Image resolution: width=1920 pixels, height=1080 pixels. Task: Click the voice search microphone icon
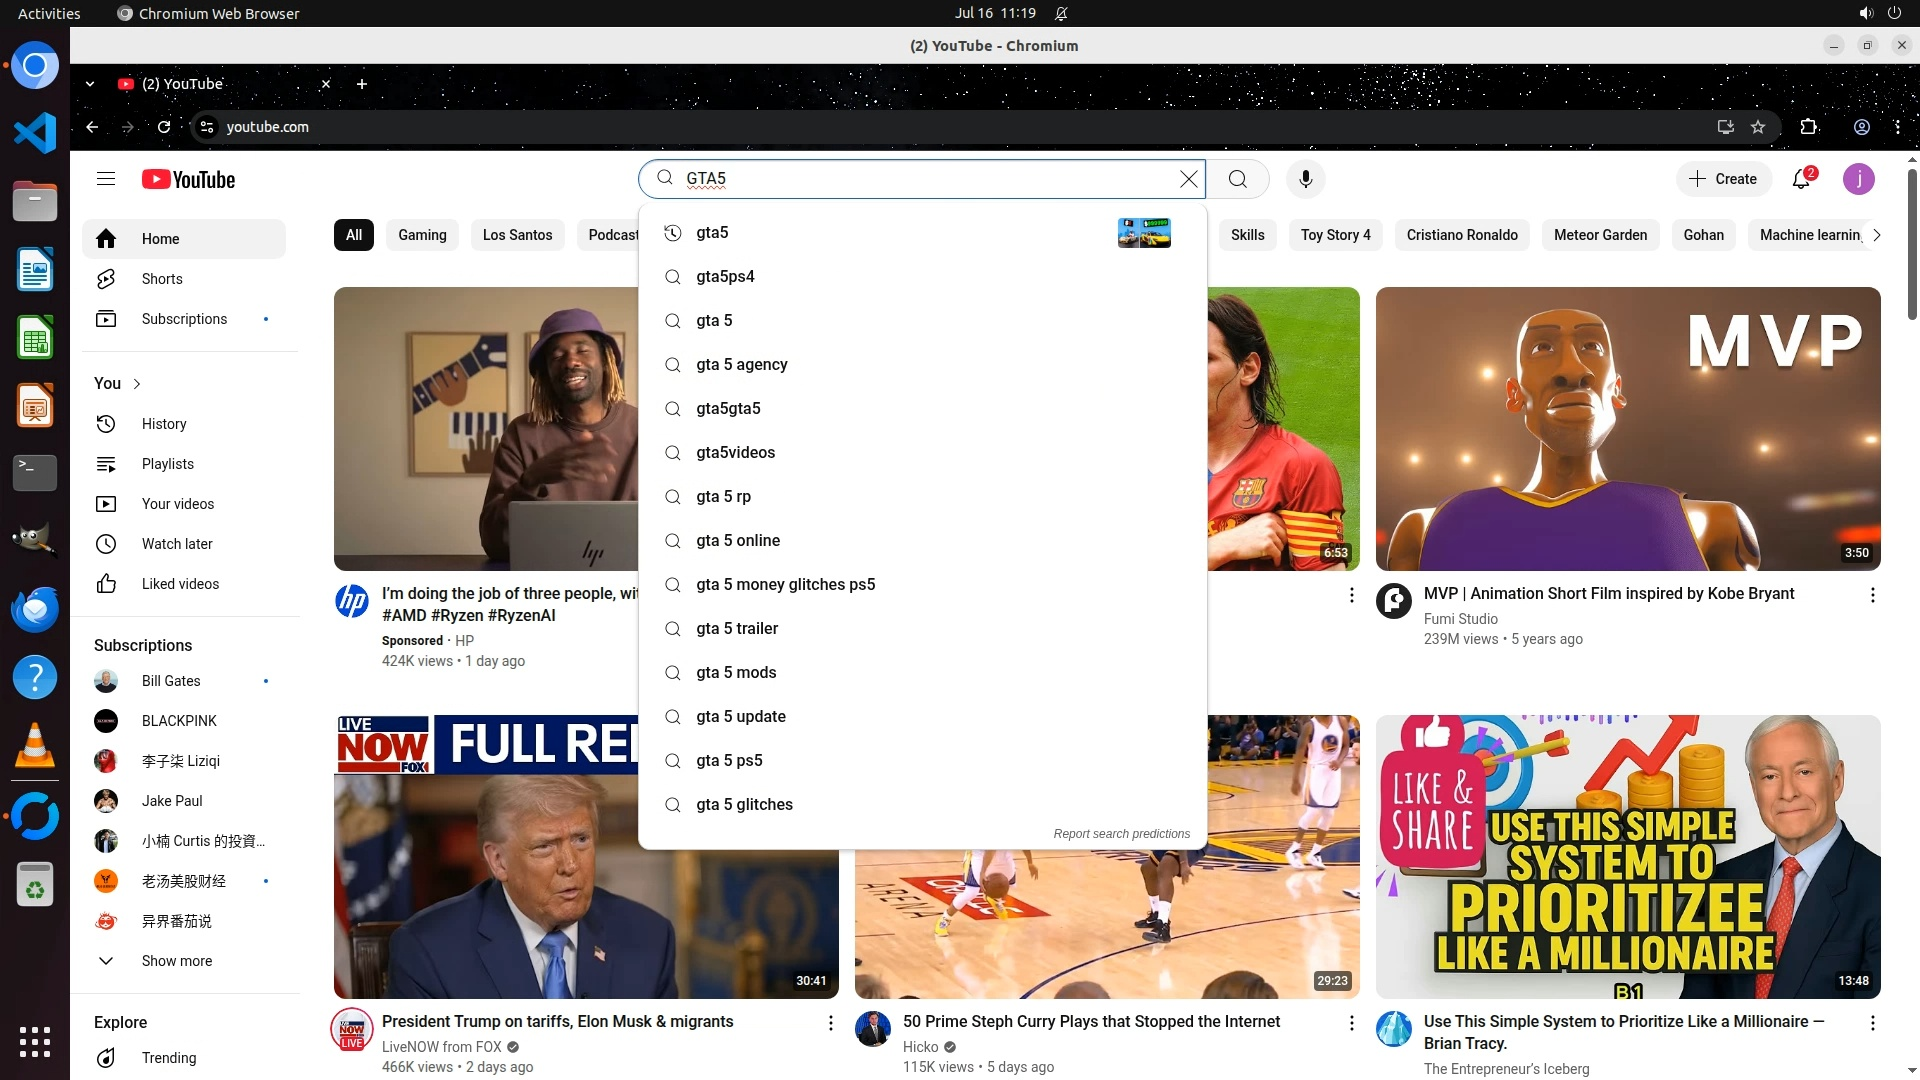point(1305,179)
